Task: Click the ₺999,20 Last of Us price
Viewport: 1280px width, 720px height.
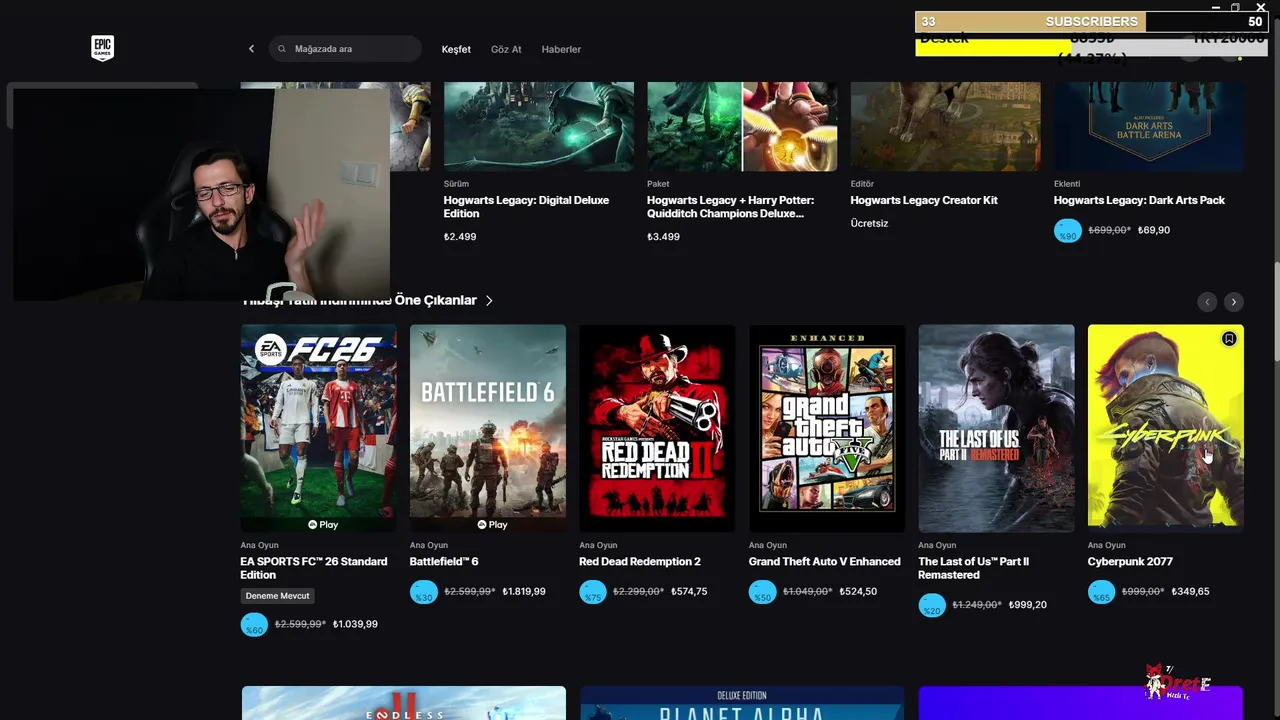Action: pyautogui.click(x=1028, y=605)
